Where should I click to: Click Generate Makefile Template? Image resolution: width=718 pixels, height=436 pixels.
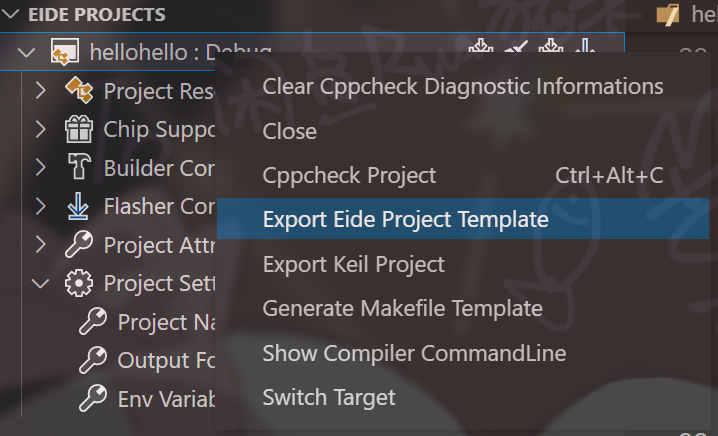(402, 308)
